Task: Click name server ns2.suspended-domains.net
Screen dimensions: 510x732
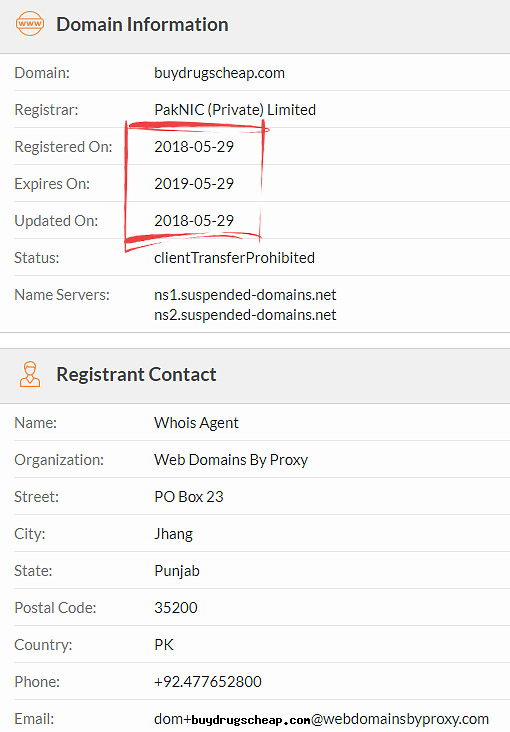Action: (245, 315)
